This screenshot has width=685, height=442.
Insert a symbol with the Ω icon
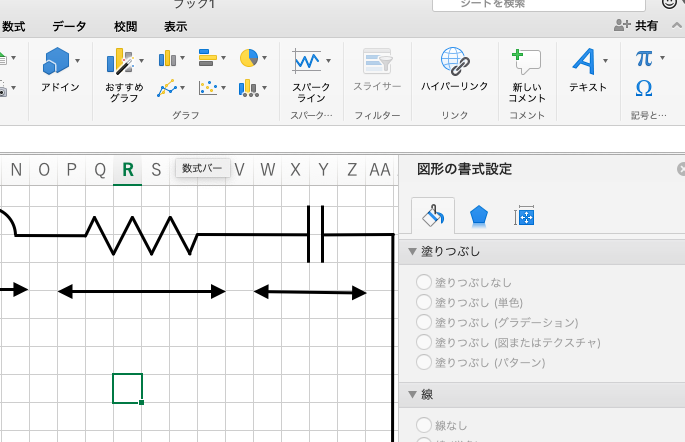[x=644, y=88]
